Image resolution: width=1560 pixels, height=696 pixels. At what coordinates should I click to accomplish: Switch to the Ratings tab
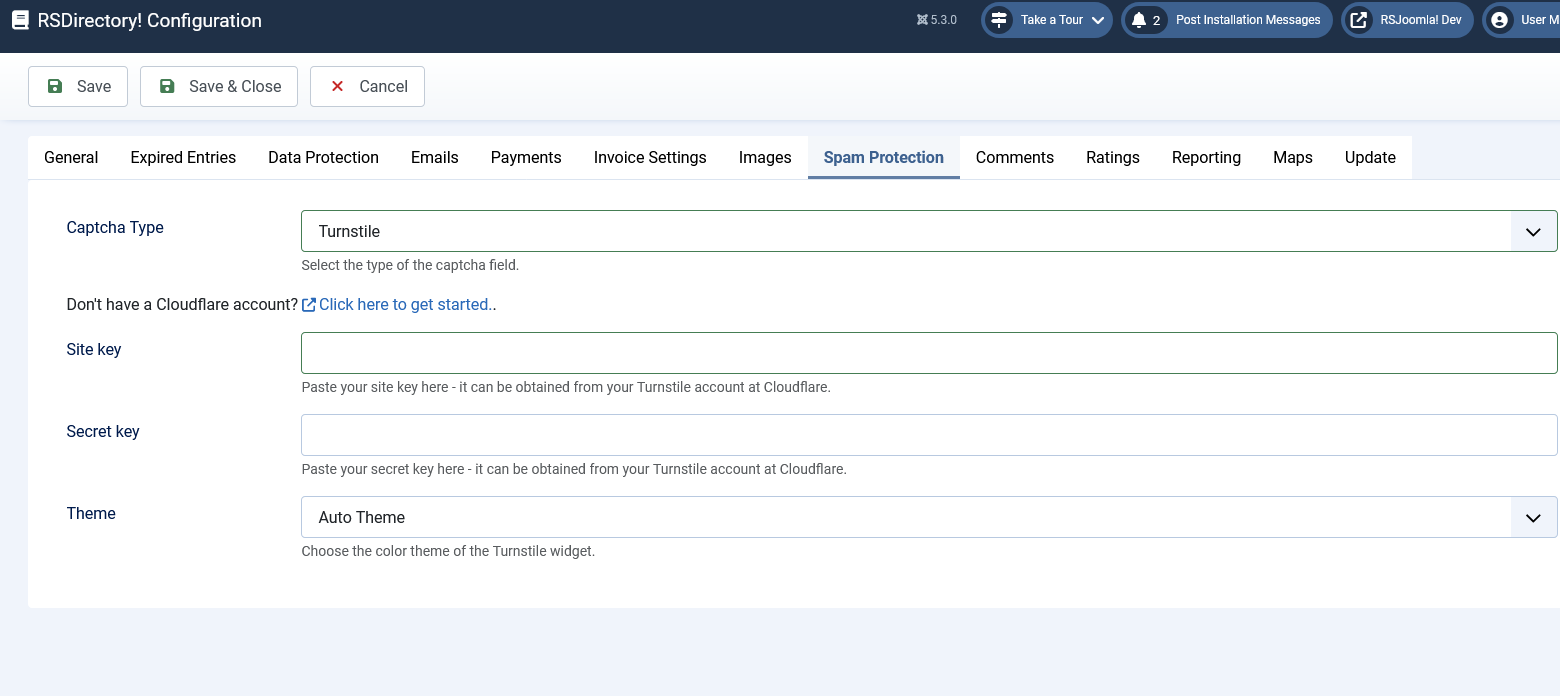click(x=1113, y=157)
